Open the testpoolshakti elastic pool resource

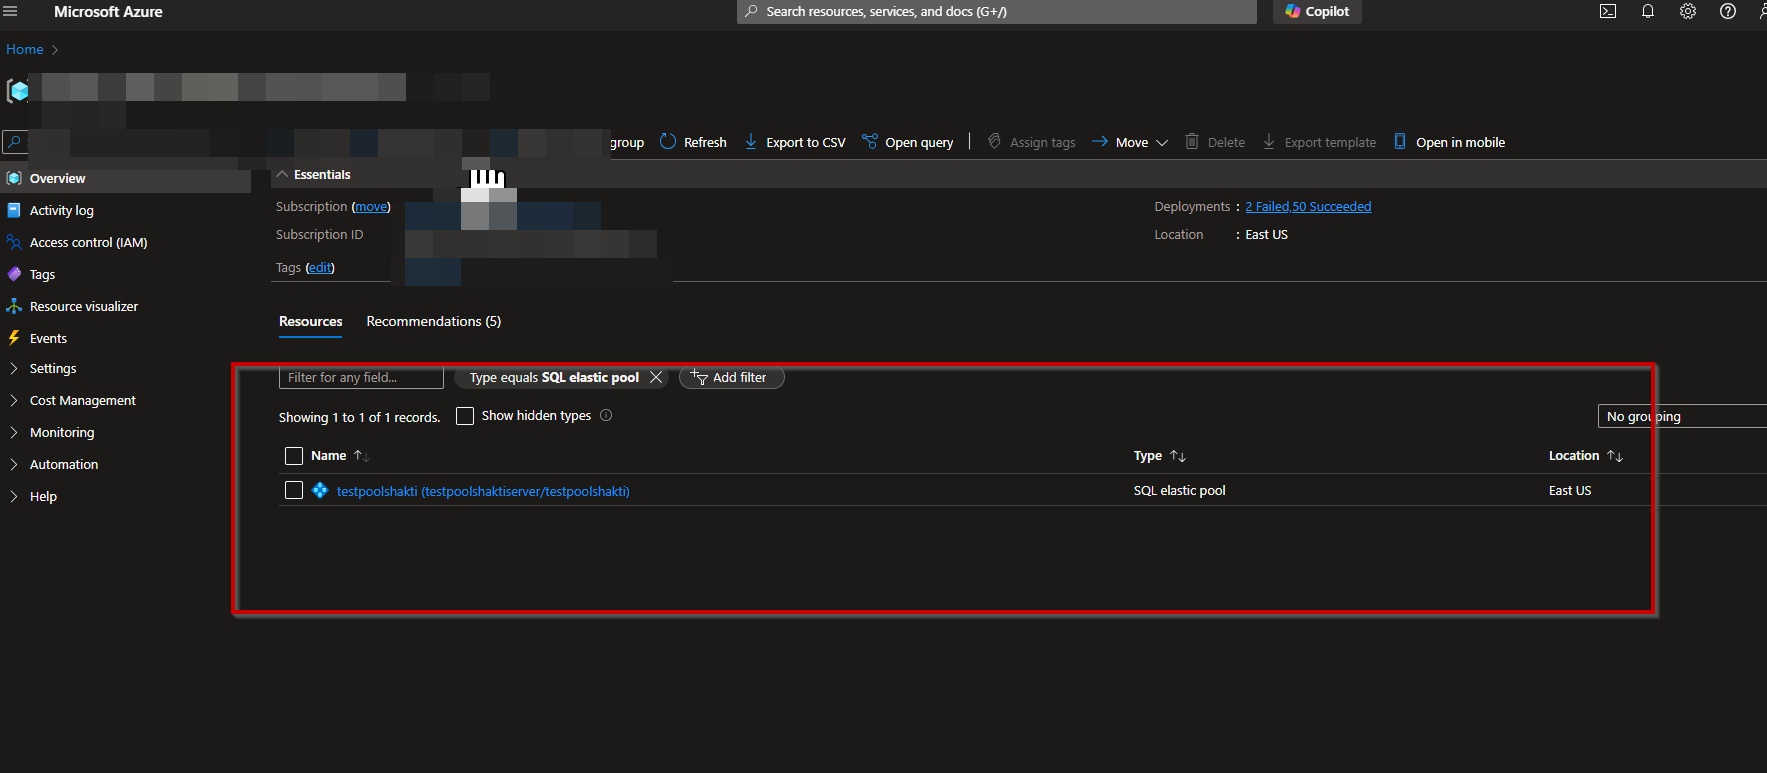click(483, 491)
